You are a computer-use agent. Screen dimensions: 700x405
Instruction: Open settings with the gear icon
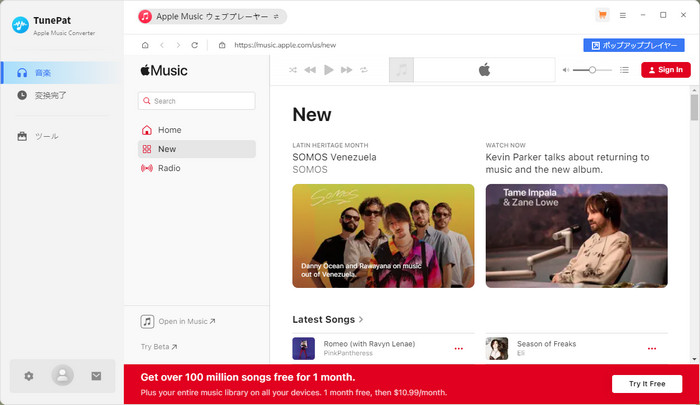coord(29,376)
